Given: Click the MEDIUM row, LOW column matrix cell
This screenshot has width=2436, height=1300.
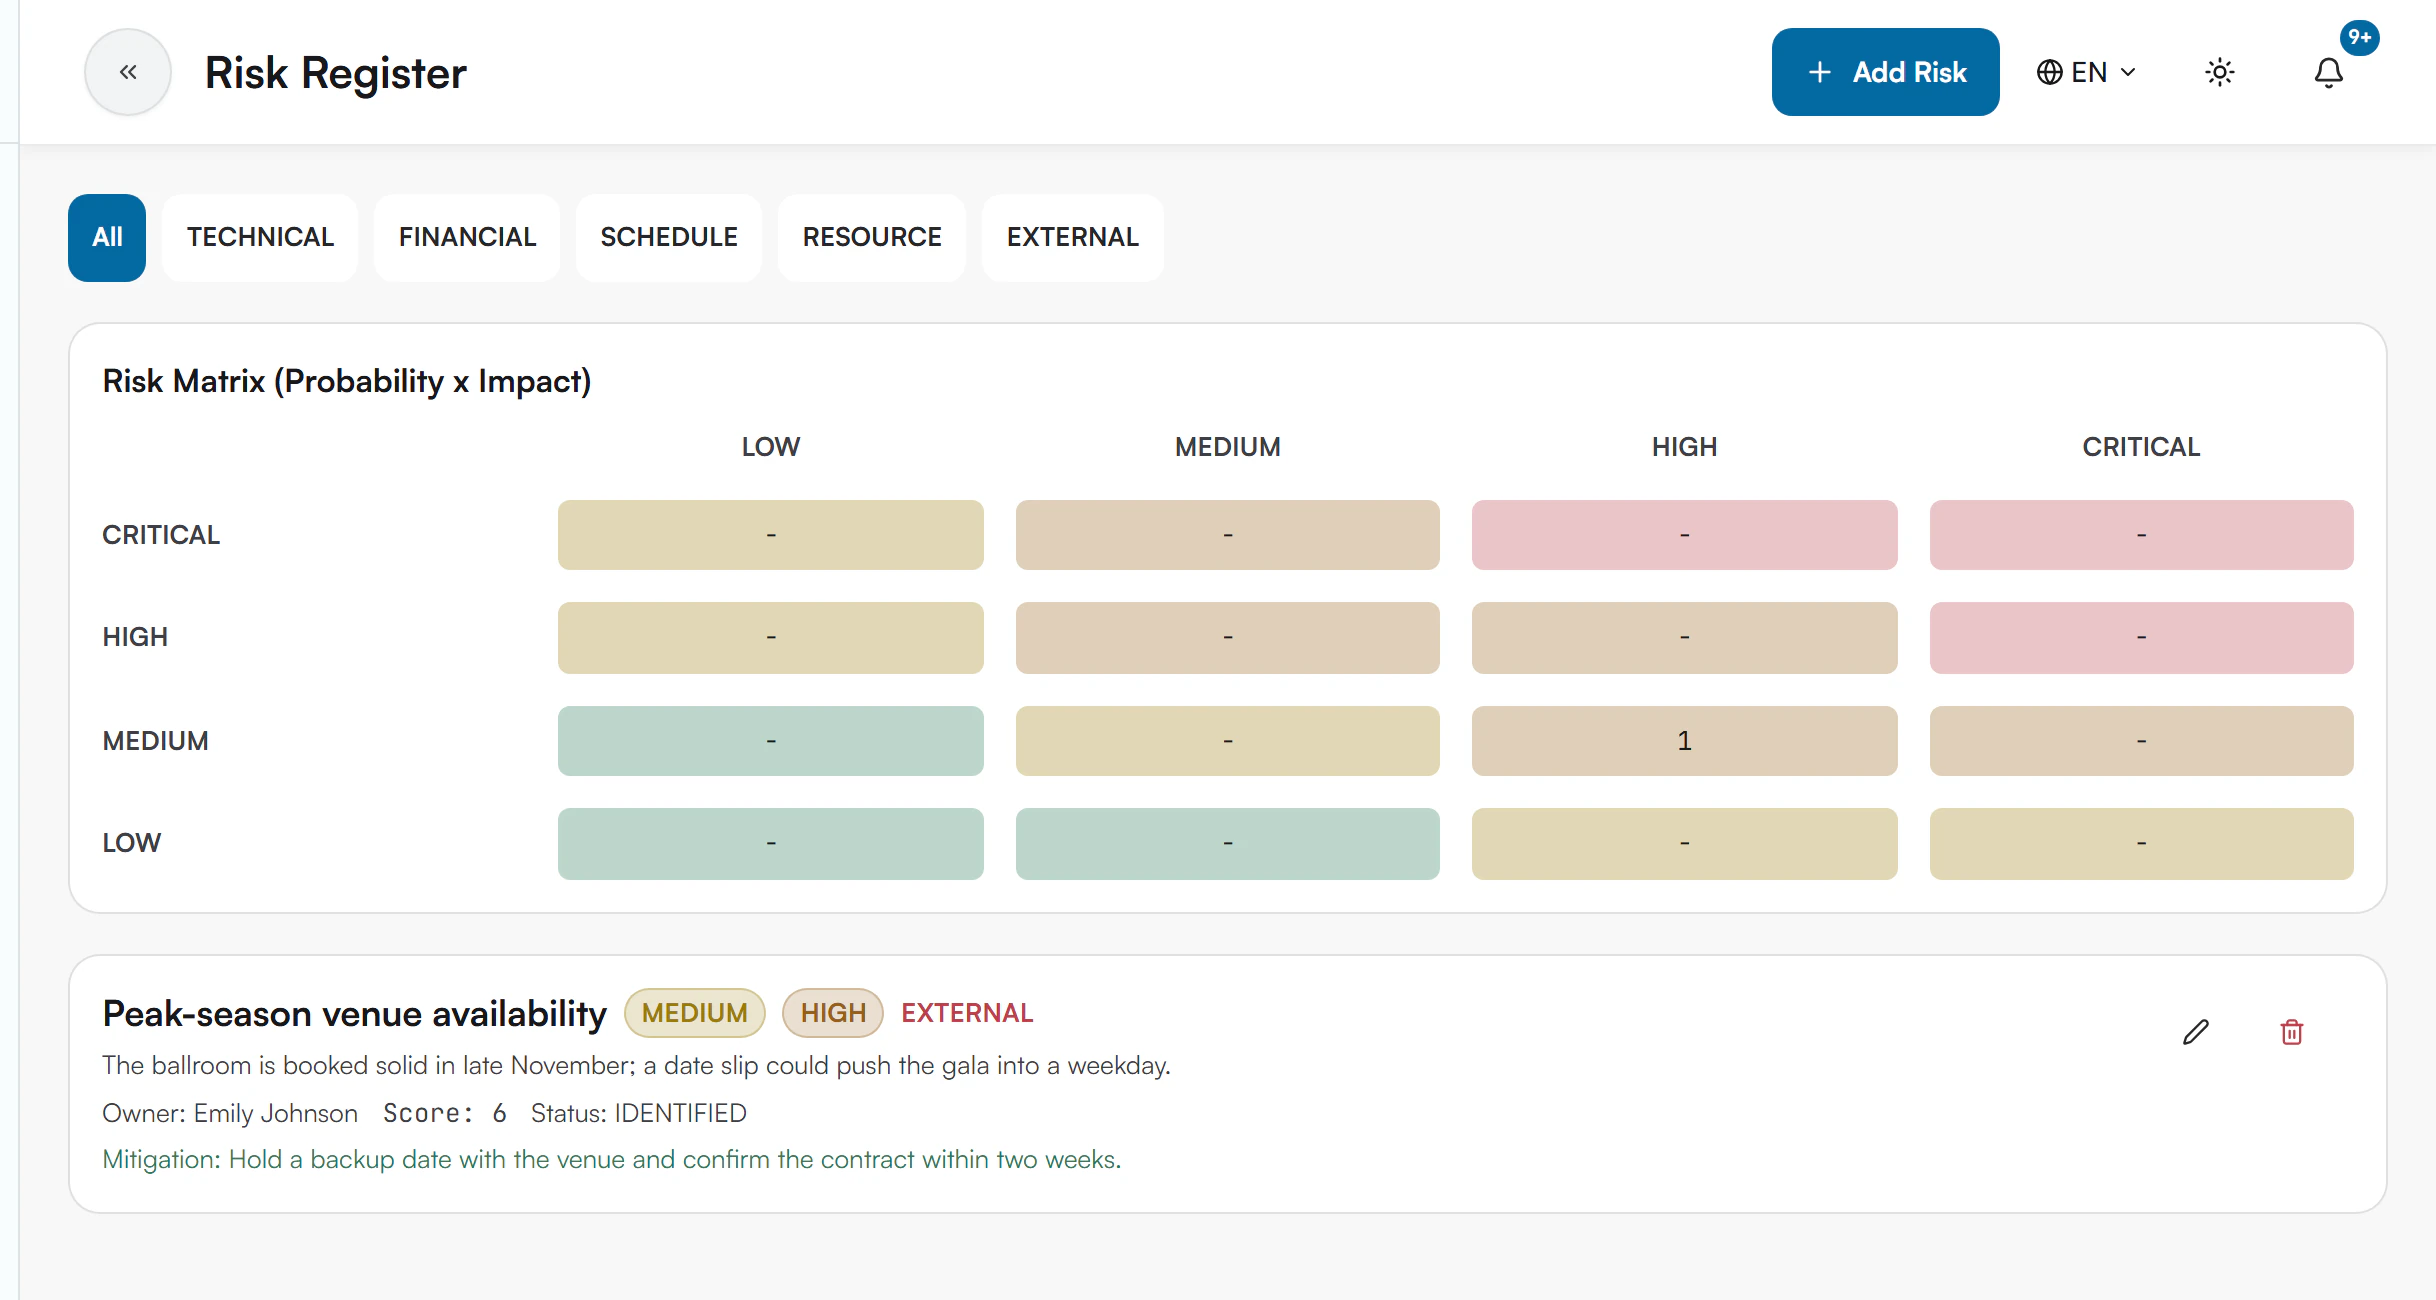Looking at the screenshot, I should click(770, 741).
